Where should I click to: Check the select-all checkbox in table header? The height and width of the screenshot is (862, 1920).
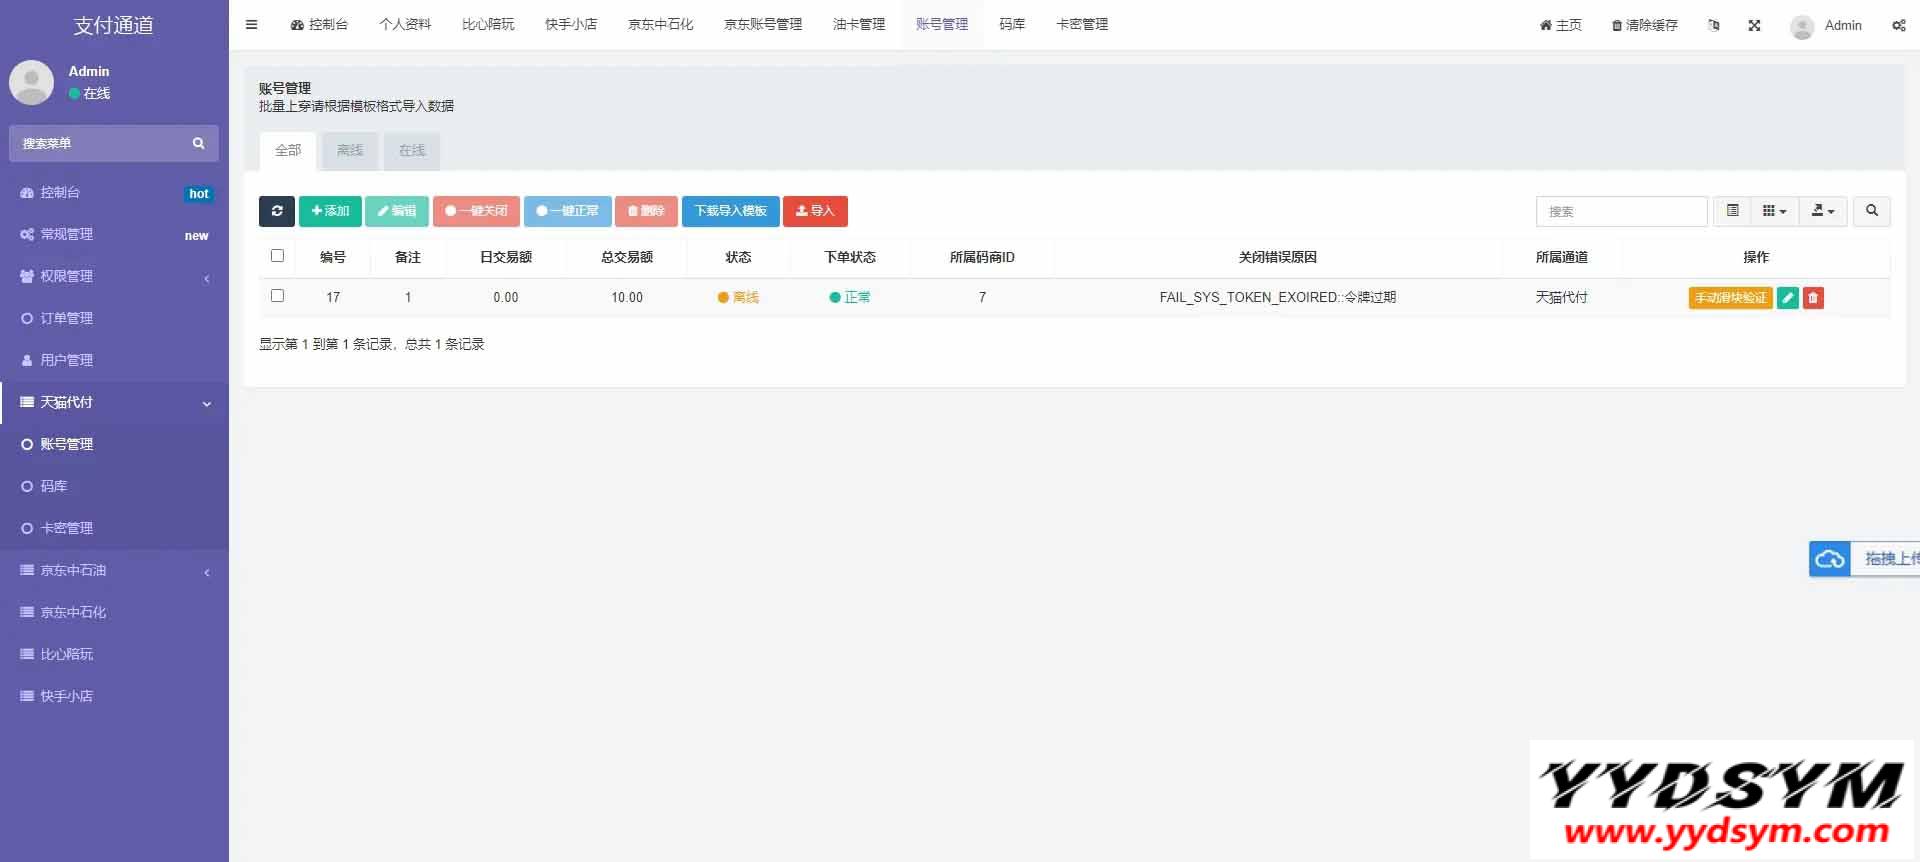pyautogui.click(x=277, y=256)
